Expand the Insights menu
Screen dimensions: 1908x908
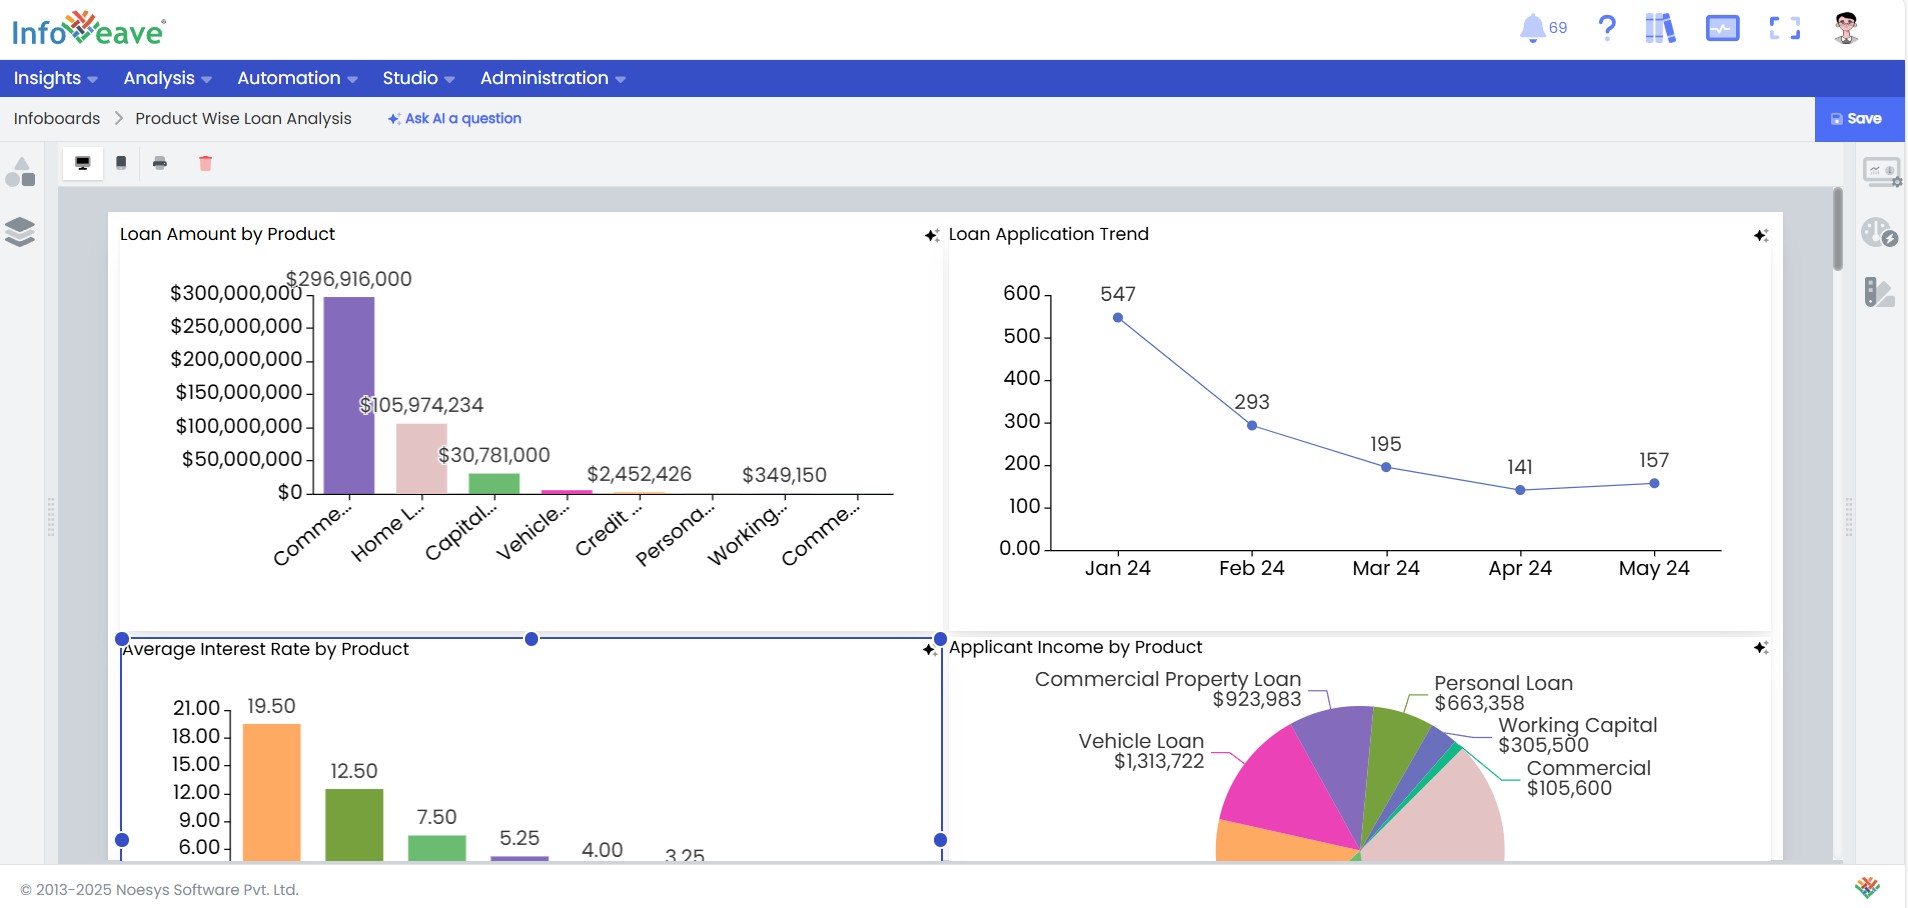tap(55, 78)
